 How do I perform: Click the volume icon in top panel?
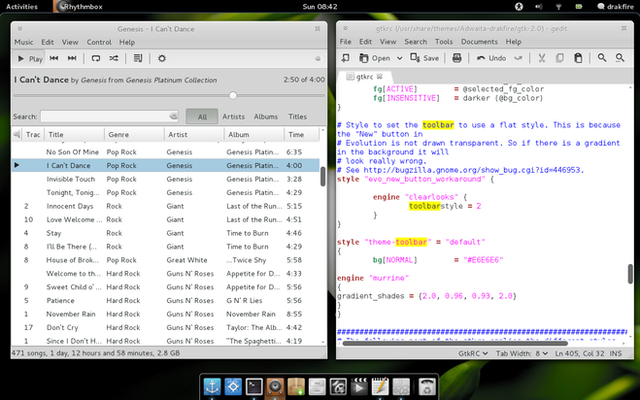(539, 7)
